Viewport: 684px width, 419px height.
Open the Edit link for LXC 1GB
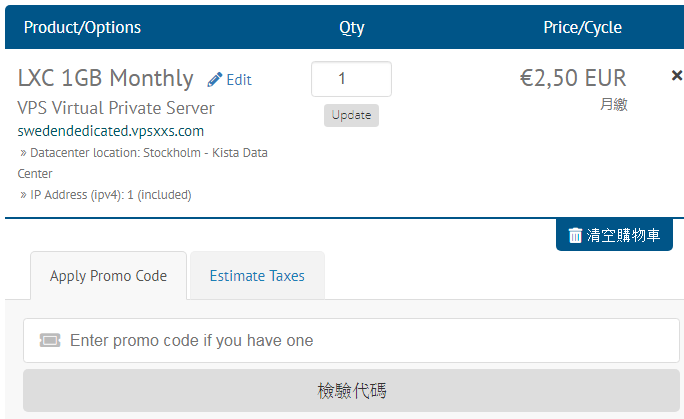[x=229, y=80]
